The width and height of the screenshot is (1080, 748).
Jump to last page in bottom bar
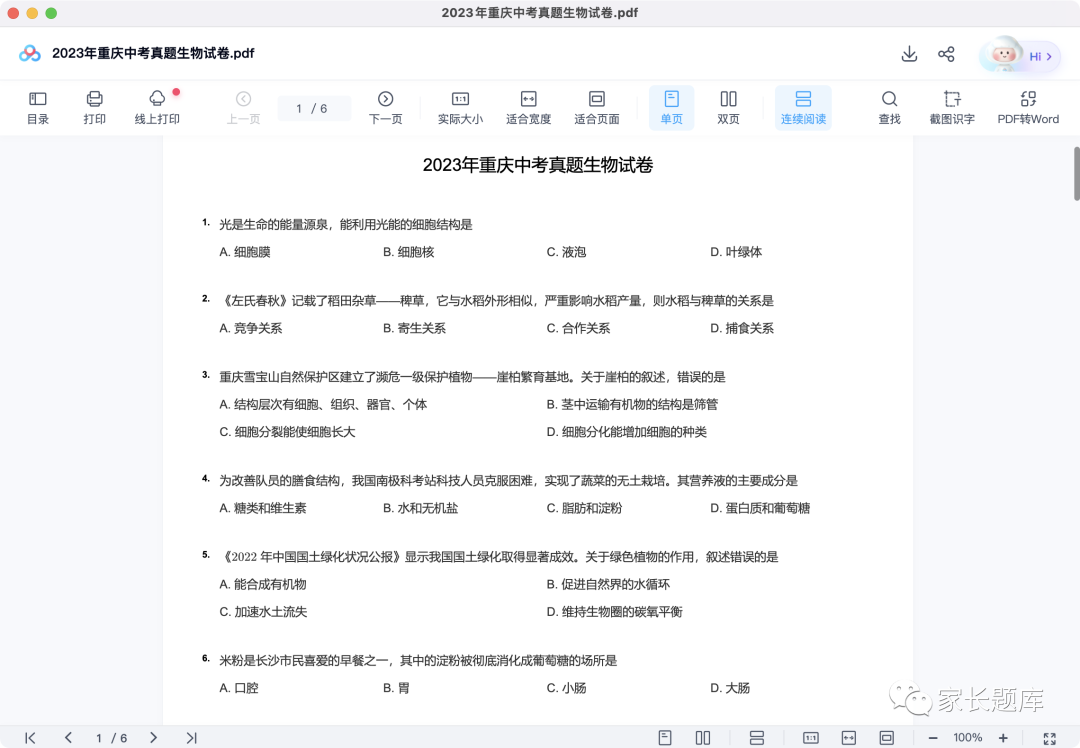click(x=191, y=738)
